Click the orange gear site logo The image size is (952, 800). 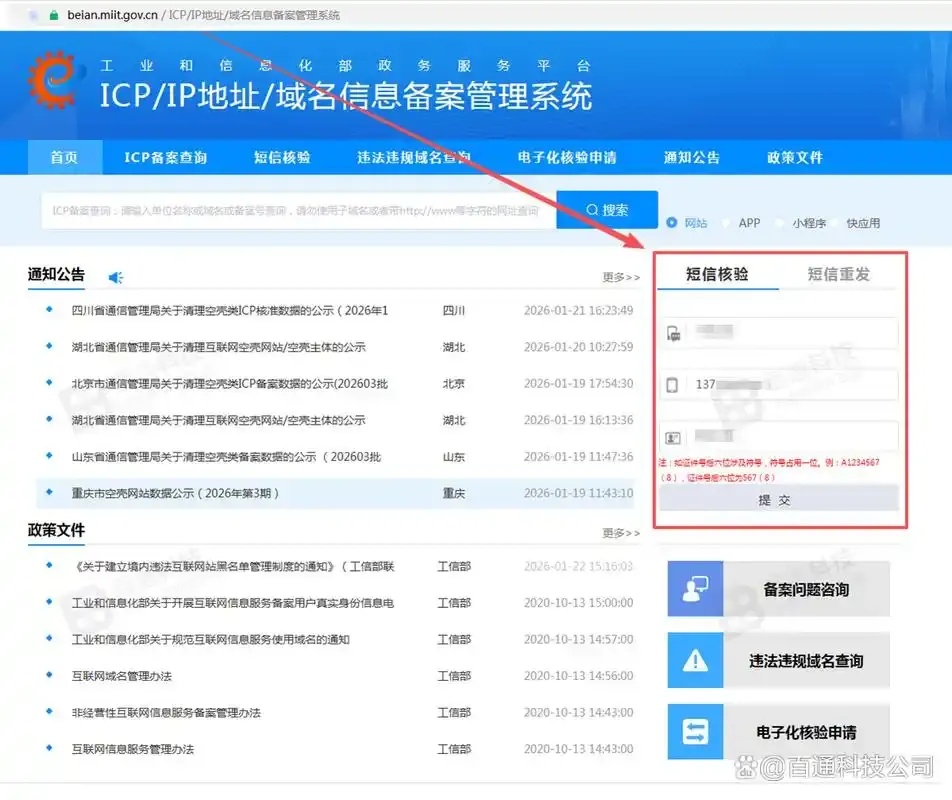pos(53,79)
